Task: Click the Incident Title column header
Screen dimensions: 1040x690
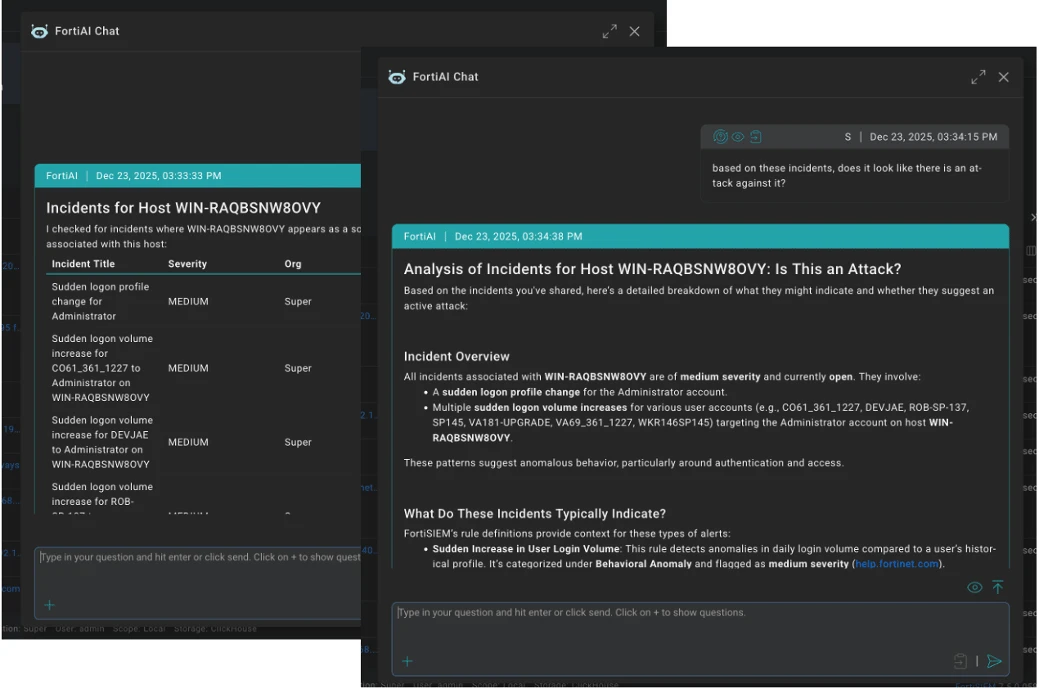Action: pos(84,263)
